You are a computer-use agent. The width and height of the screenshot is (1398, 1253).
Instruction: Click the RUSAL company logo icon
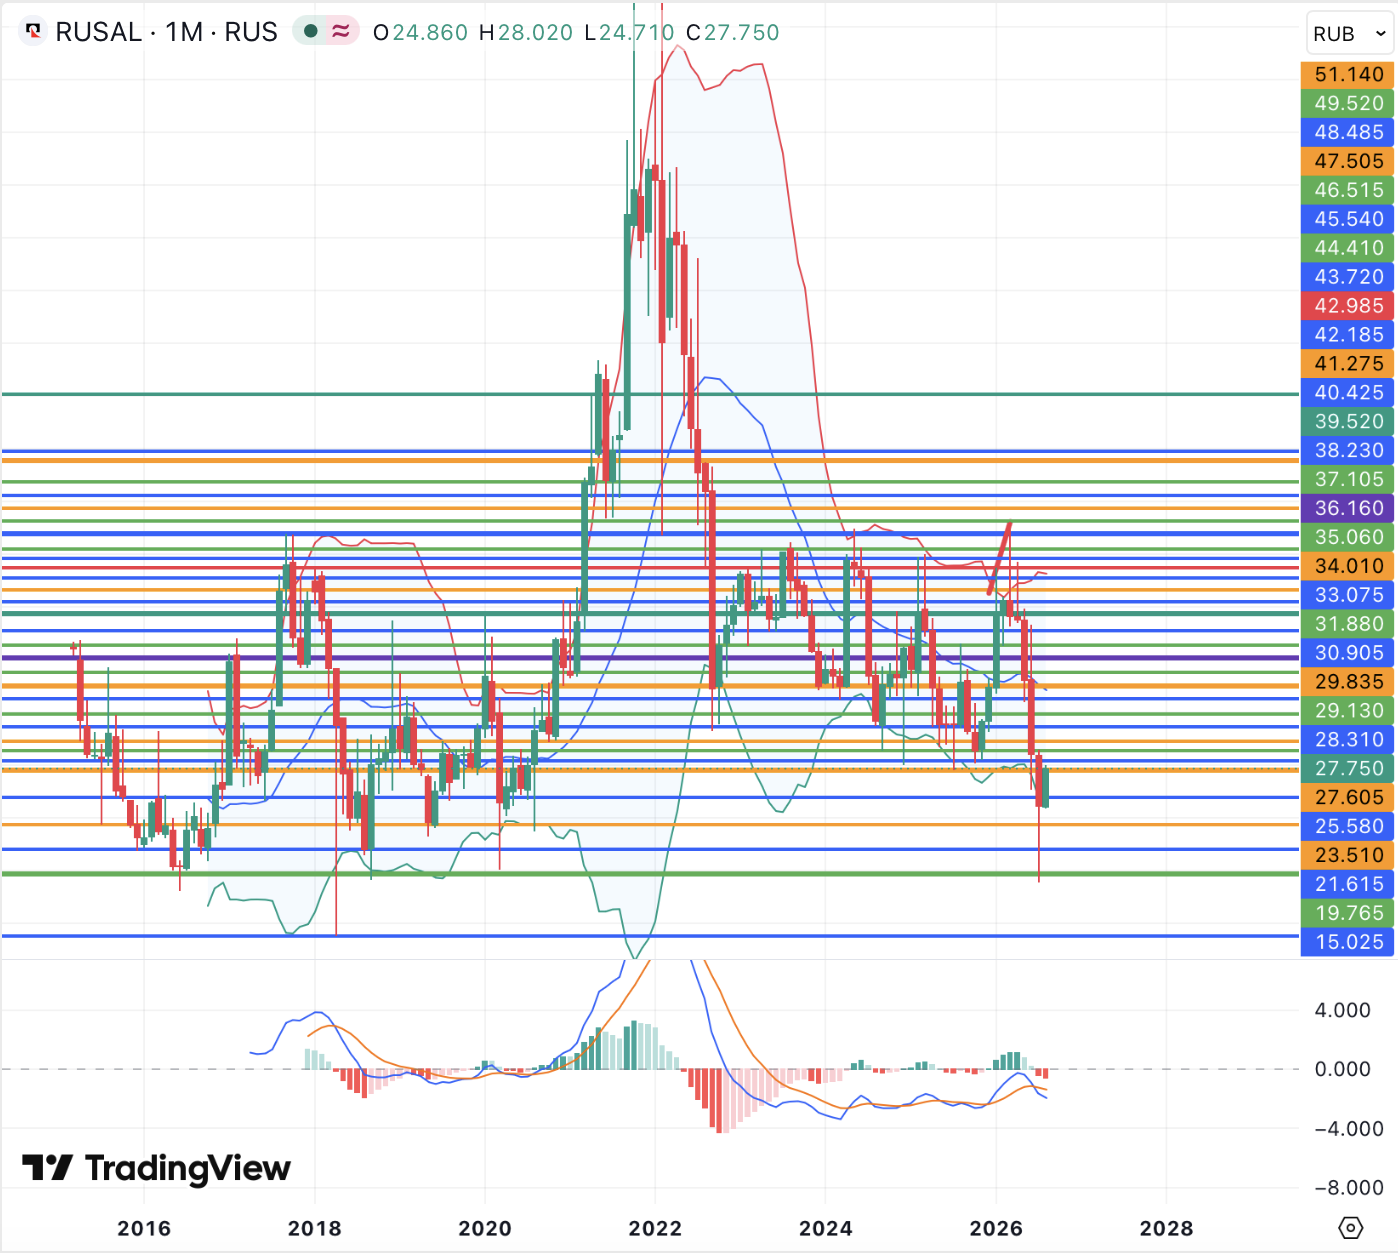(x=34, y=32)
